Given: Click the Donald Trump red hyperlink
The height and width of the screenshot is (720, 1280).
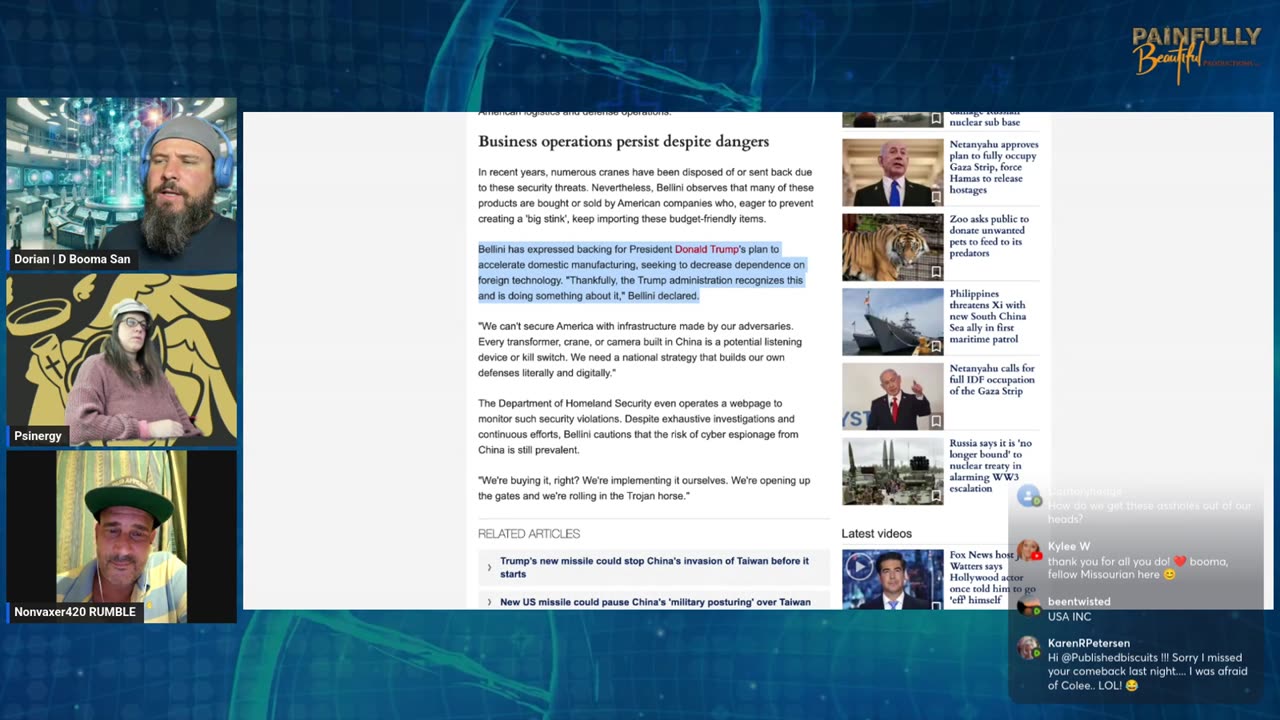Looking at the screenshot, I should 706,249.
